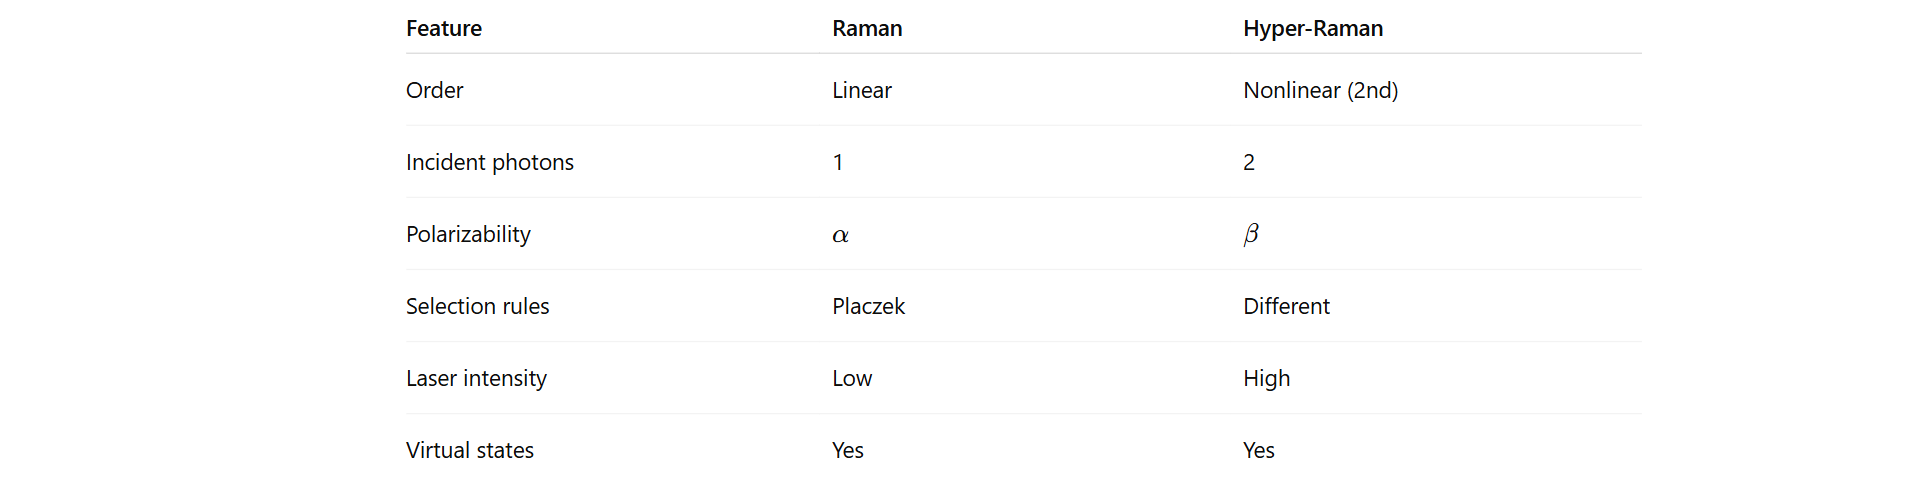Viewport: 1919px width, 490px height.
Task: Select the Nonlinear (2nd) cell
Action: tap(1320, 91)
